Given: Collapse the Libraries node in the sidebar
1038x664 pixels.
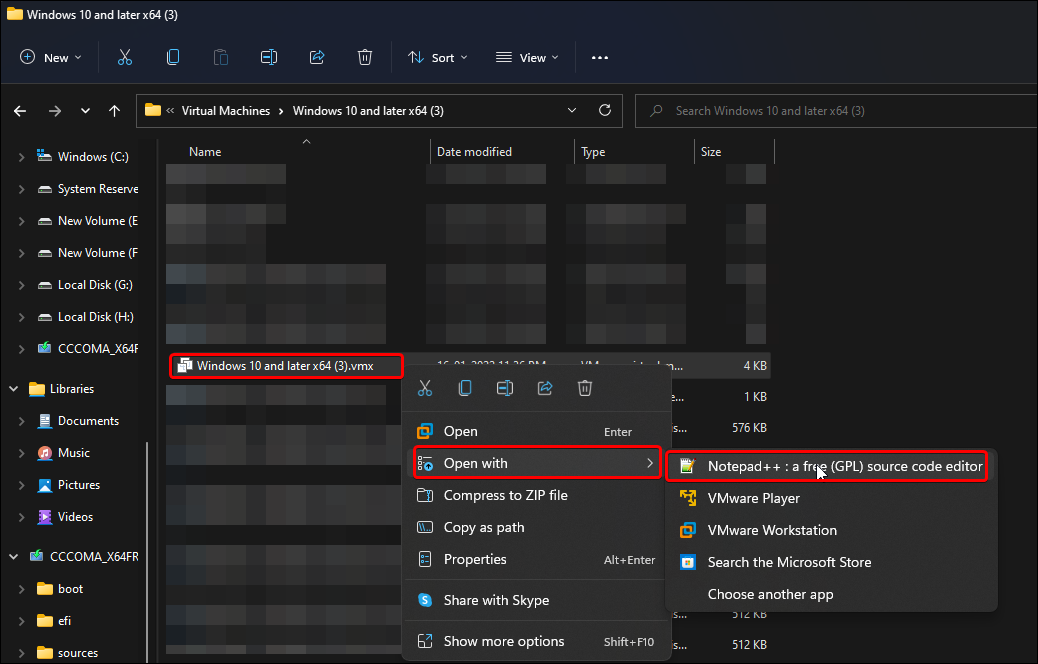Looking at the screenshot, I should pos(14,388).
